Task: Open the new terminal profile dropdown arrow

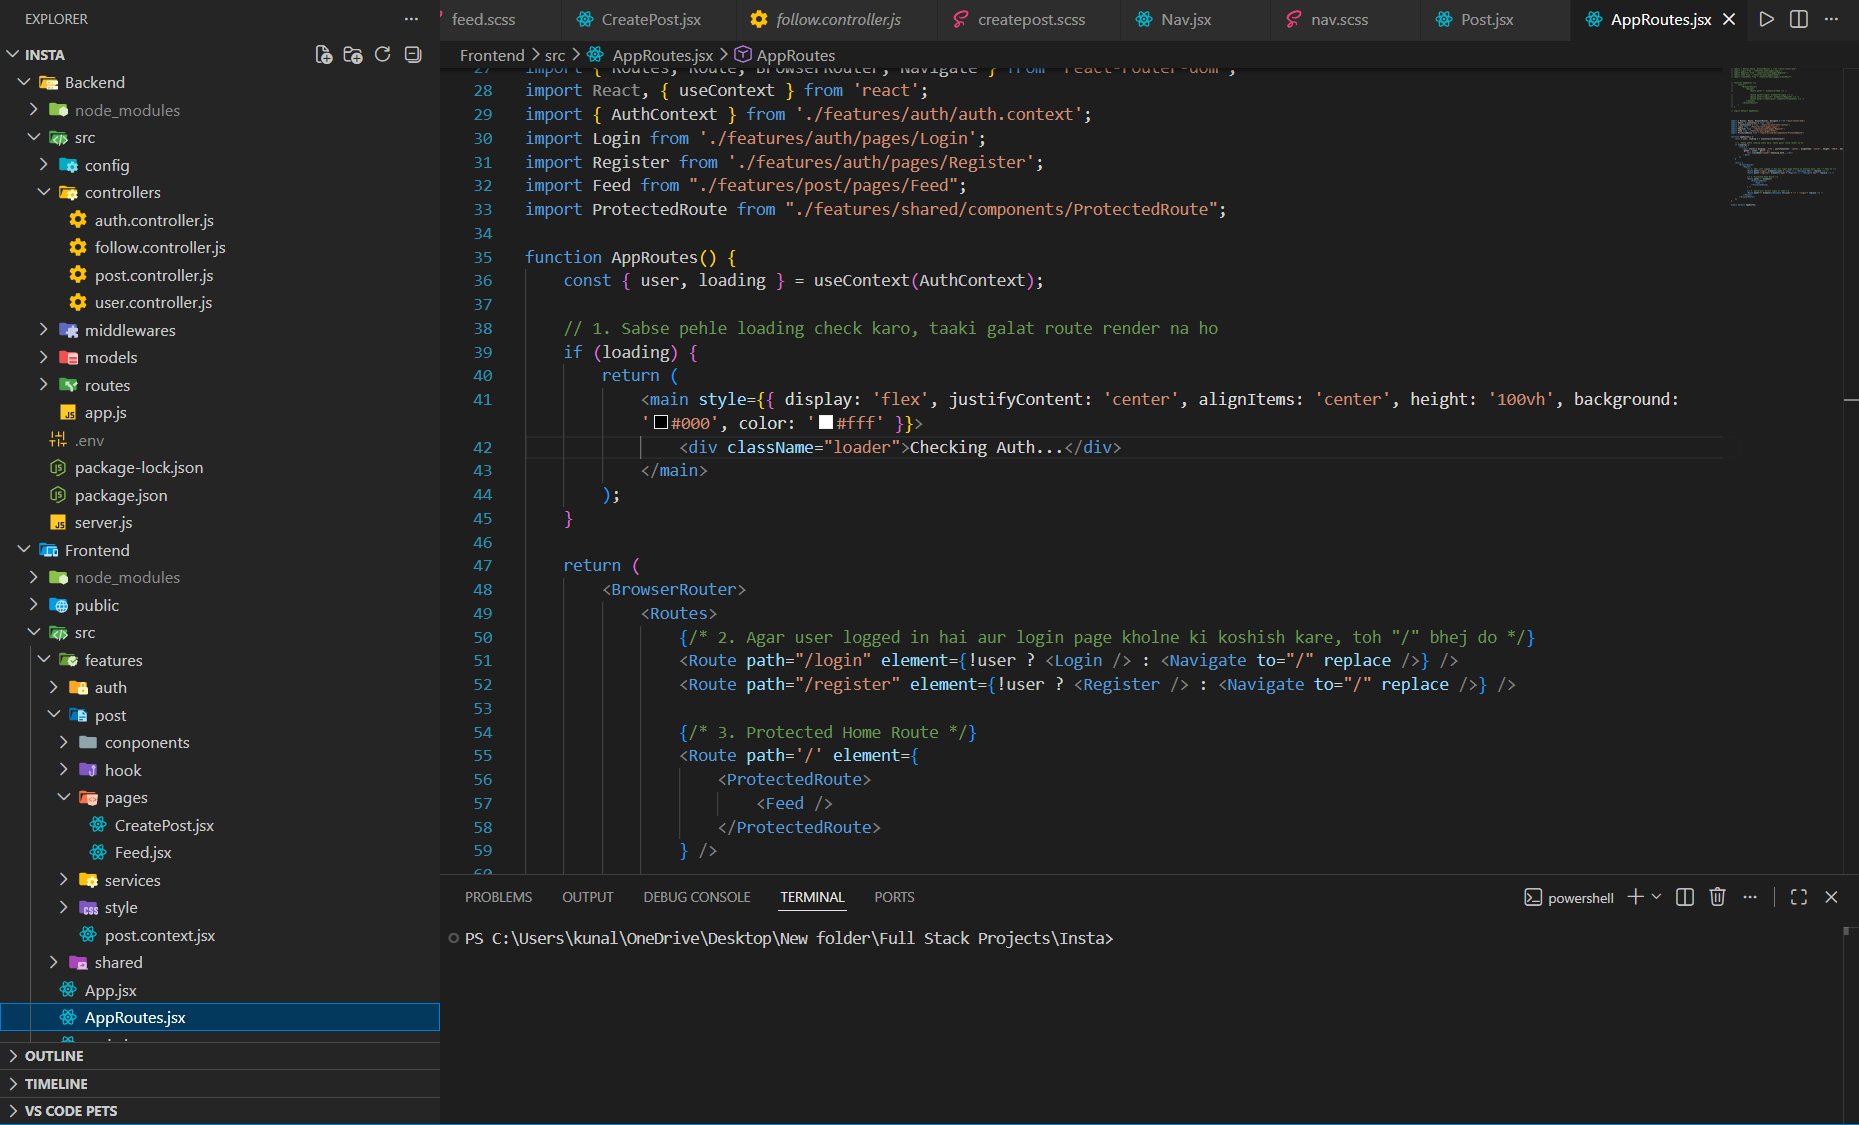Action: (1657, 897)
